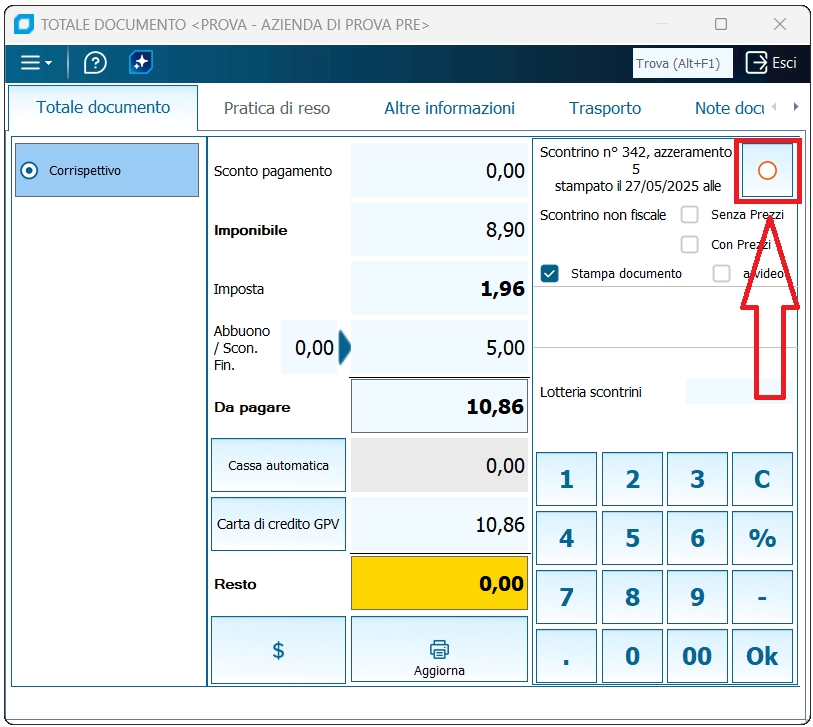Click the Esci exit button
Viewport: 813px width, 727px height.
pos(771,63)
